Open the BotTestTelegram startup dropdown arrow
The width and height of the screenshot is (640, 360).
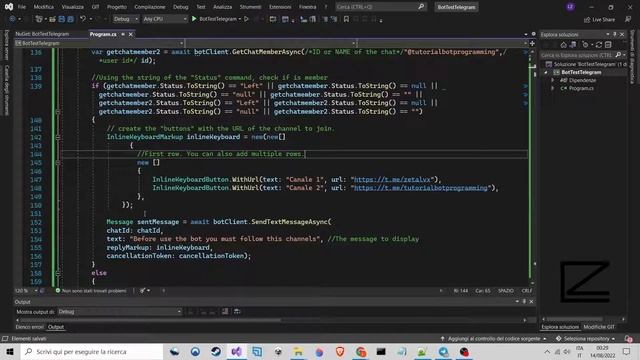(x=240, y=19)
